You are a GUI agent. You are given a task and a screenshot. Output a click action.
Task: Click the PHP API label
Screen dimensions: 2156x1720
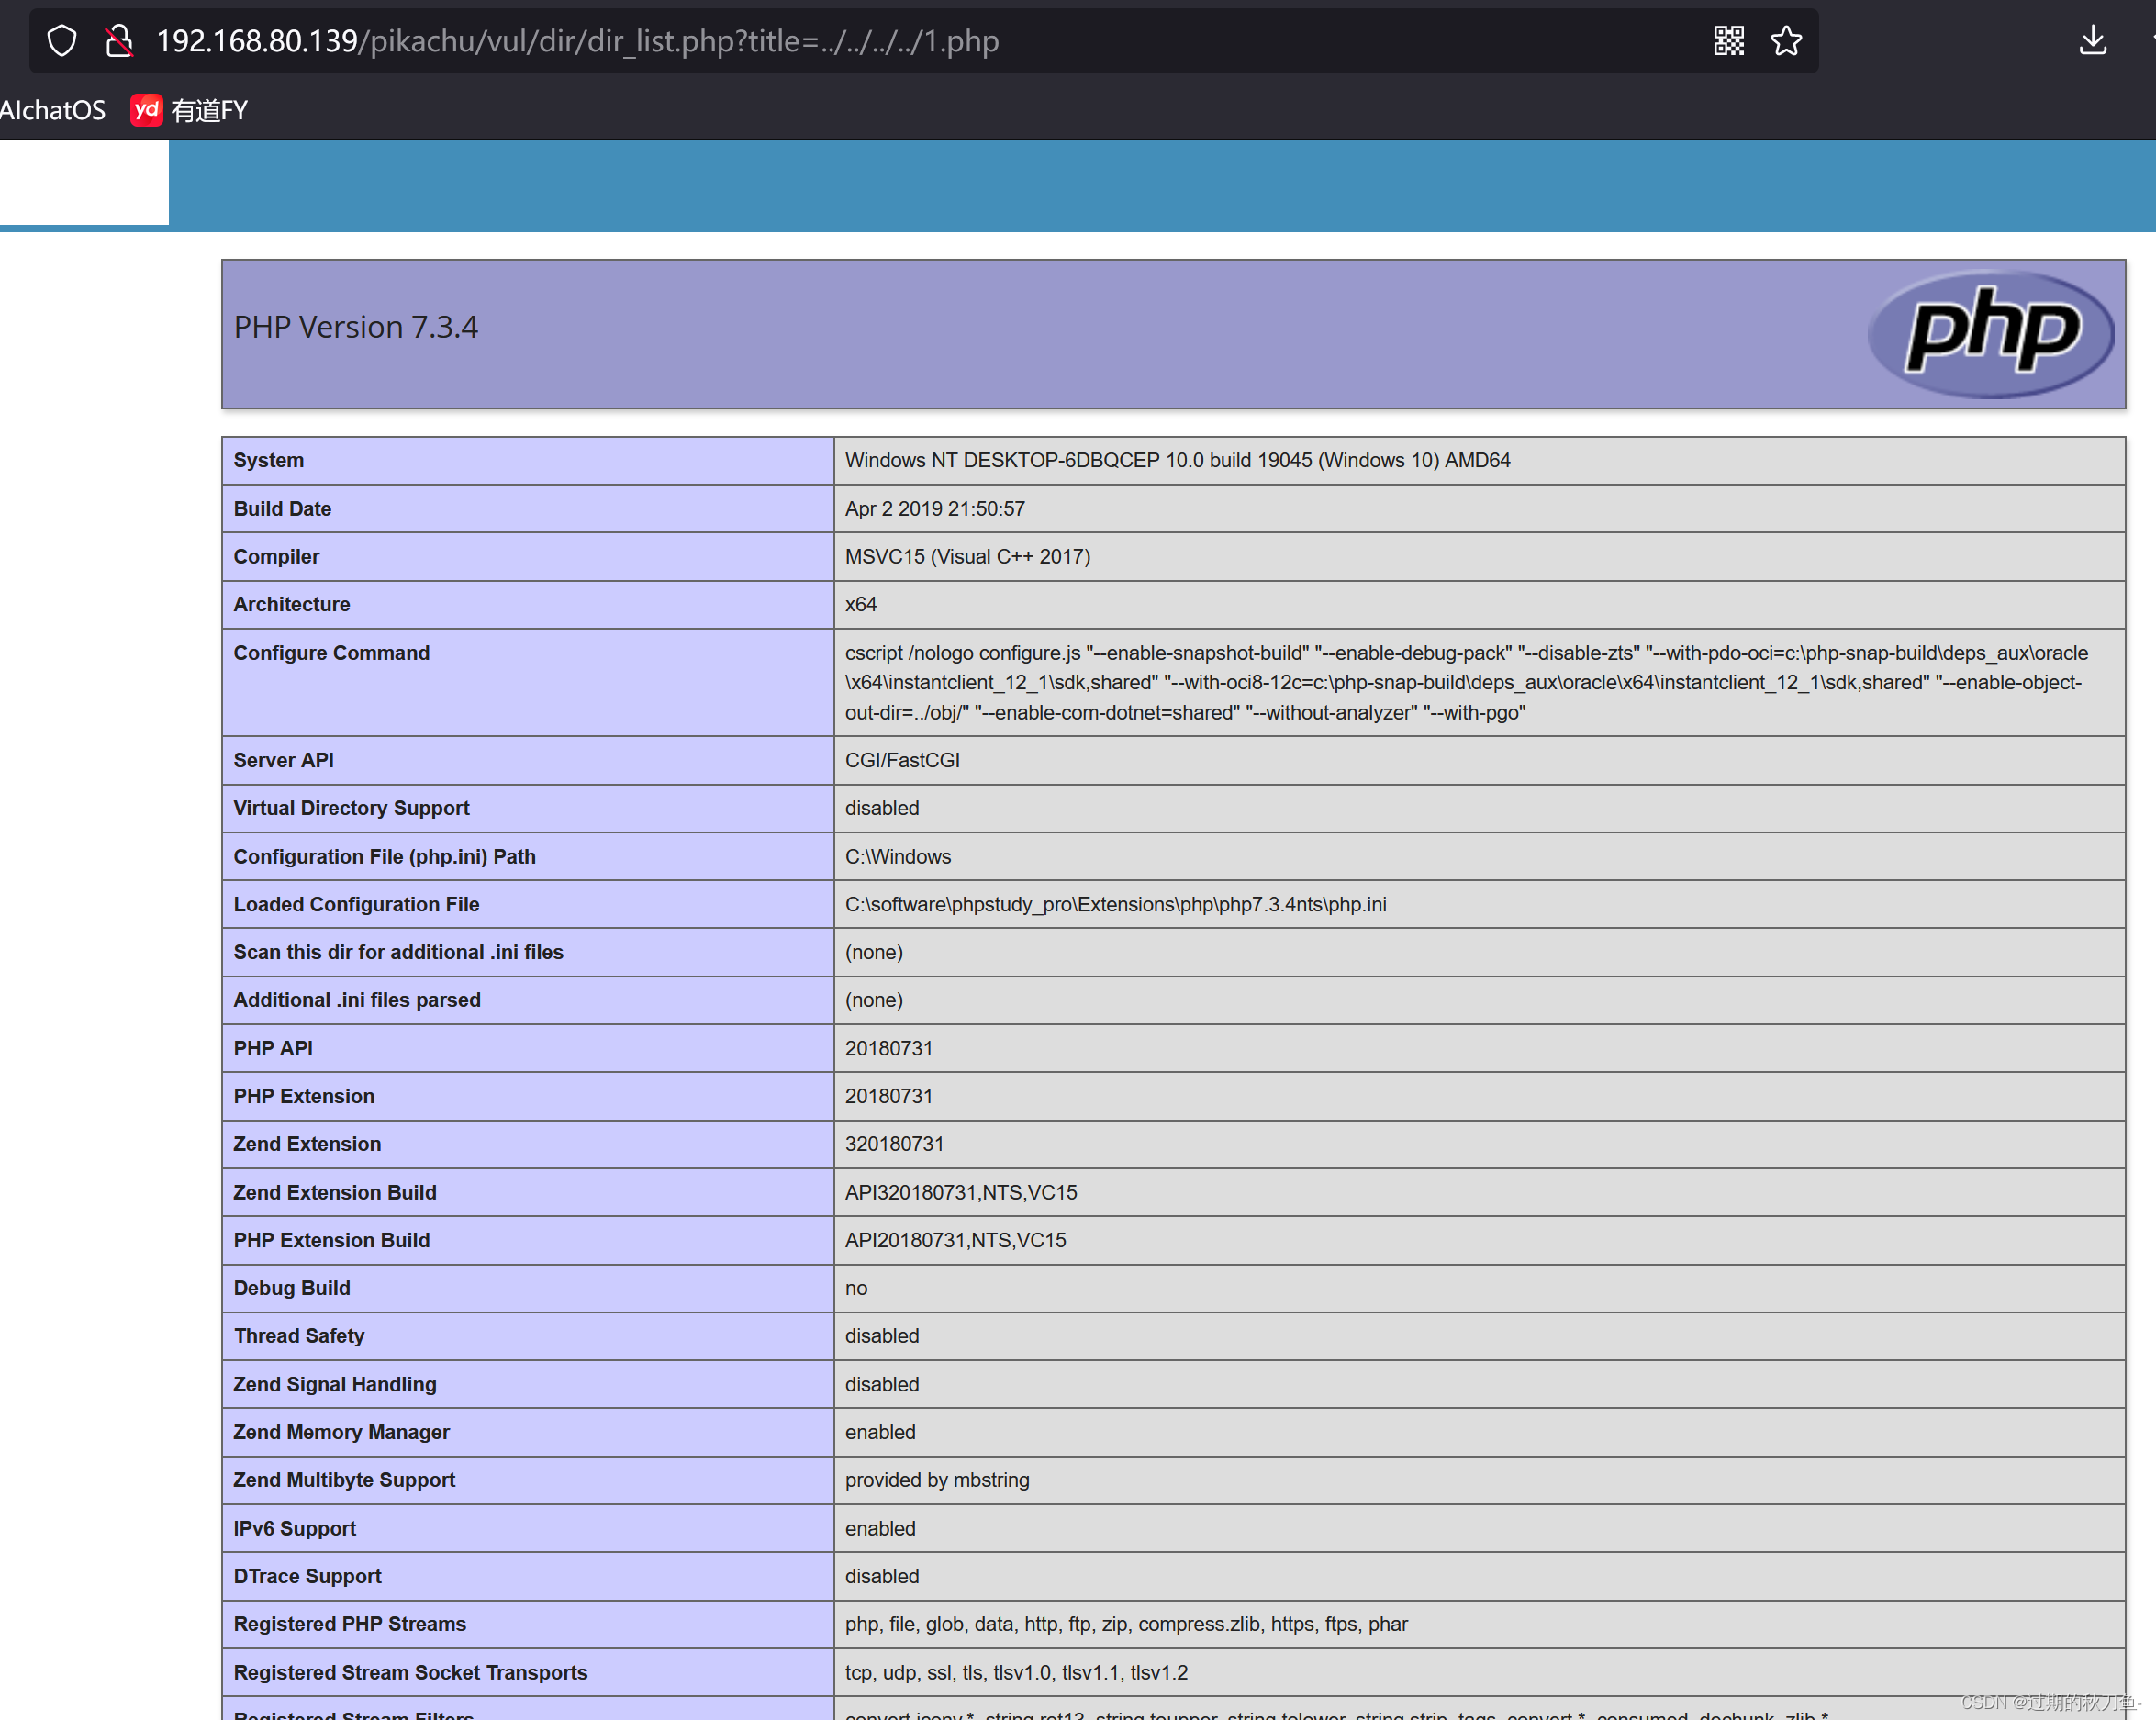tap(274, 1048)
